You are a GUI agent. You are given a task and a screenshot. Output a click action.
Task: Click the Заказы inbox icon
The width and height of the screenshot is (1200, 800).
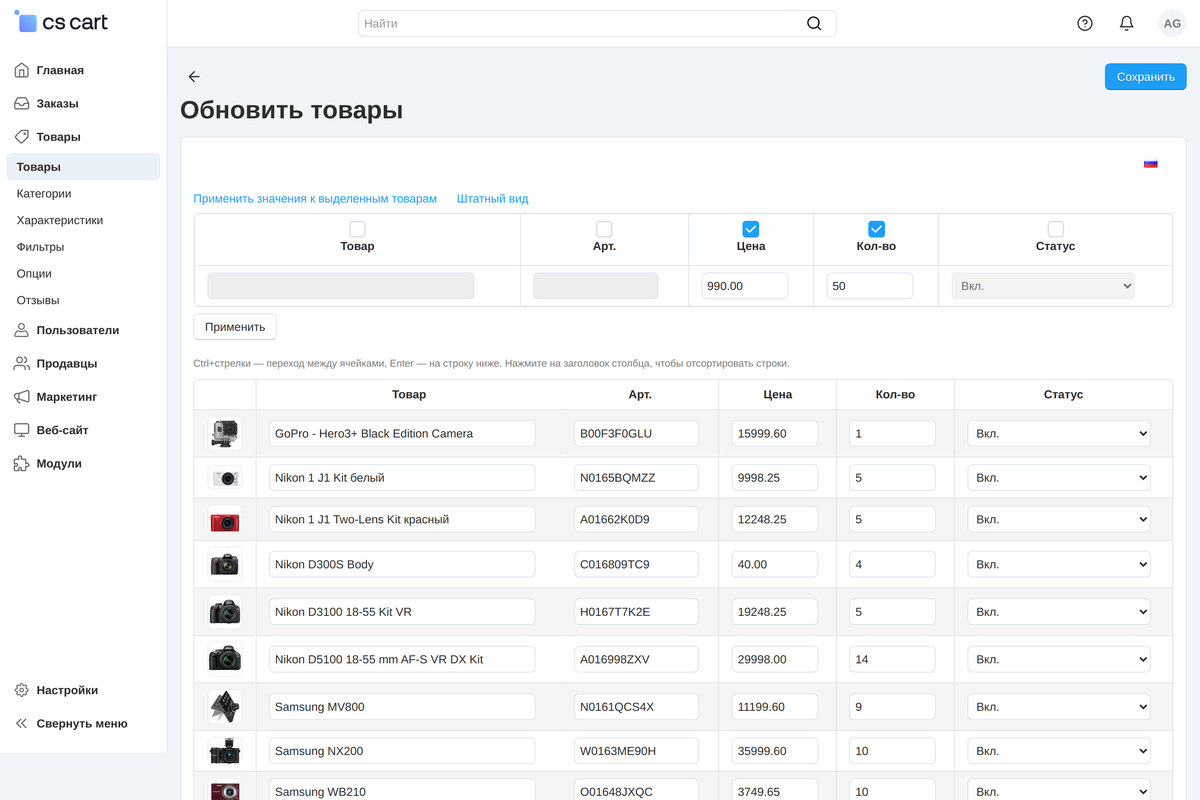coord(22,104)
